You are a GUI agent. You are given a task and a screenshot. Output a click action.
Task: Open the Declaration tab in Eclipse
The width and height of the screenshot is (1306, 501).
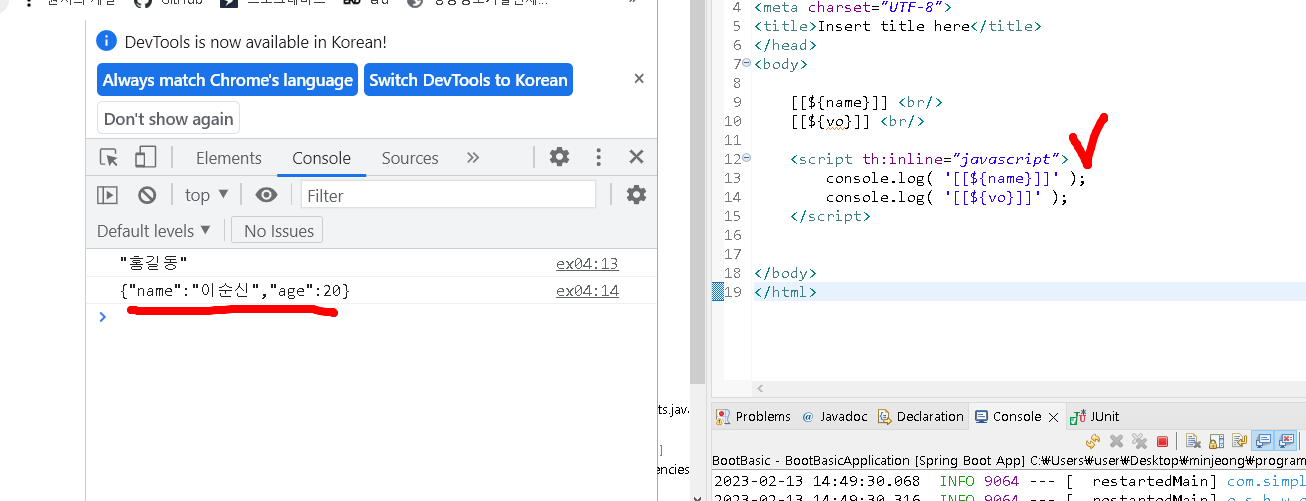tap(920, 416)
